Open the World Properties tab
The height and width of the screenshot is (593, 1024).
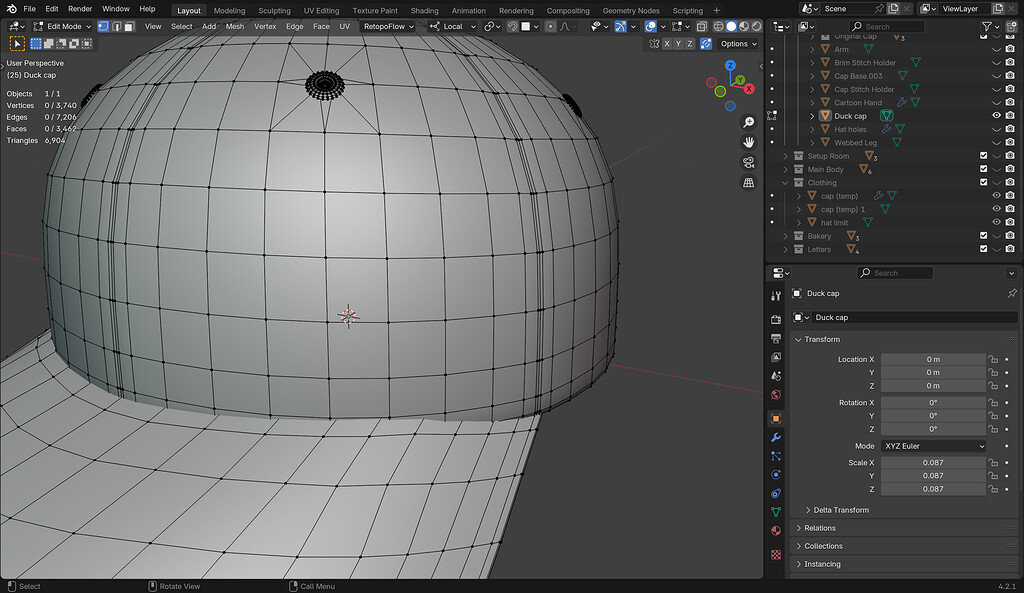776,394
